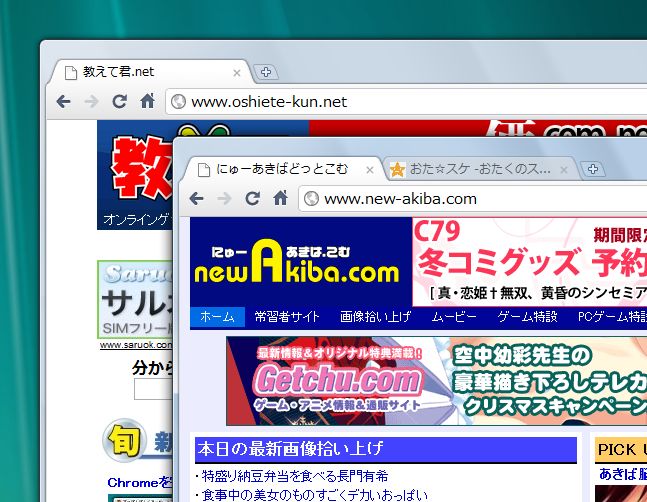Viewport: 647px width, 502px height.
Task: Click globe icon beside www.oshiete-kun.net
Action: [x=178, y=101]
